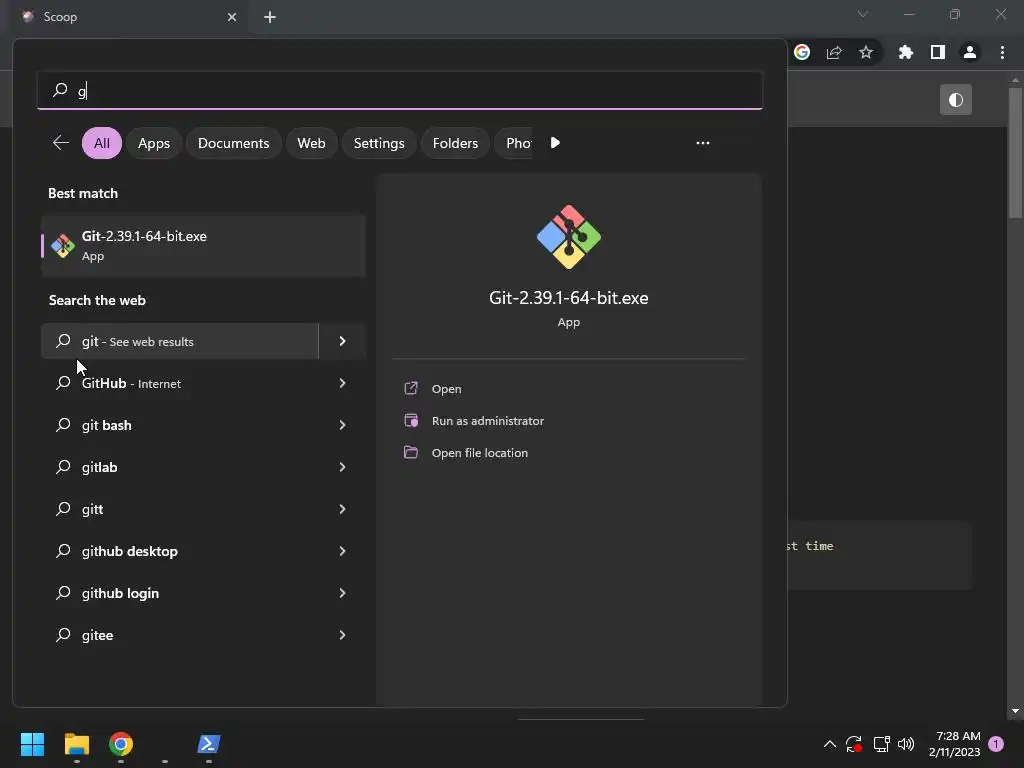Show more filters with the play arrow
Screen dimensions: 1024x768
tap(555, 142)
